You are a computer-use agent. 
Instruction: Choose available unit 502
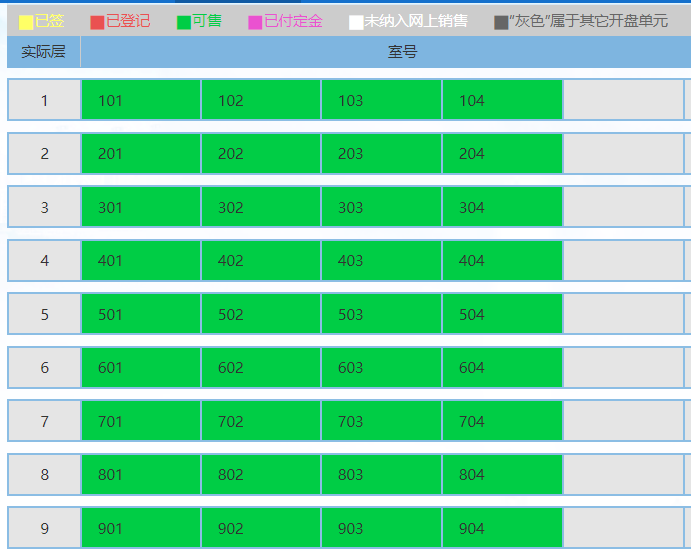[261, 314]
